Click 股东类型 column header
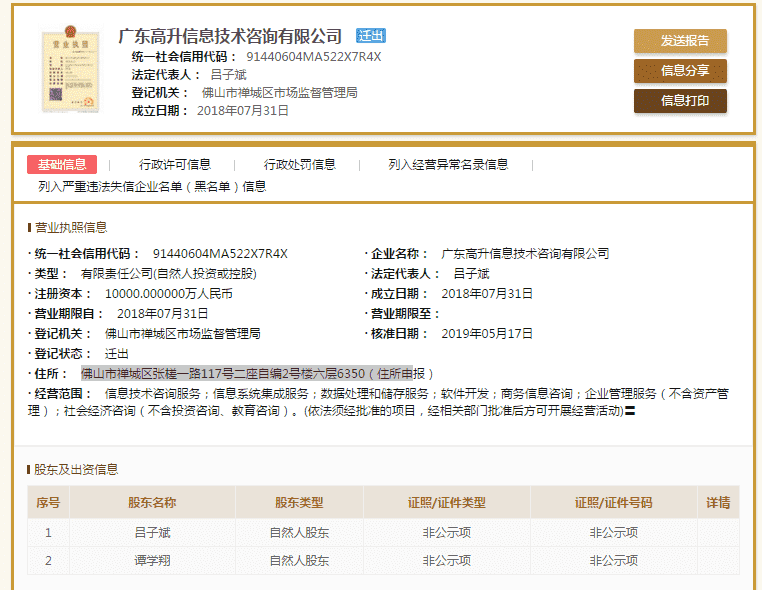This screenshot has width=762, height=590. coord(299,503)
